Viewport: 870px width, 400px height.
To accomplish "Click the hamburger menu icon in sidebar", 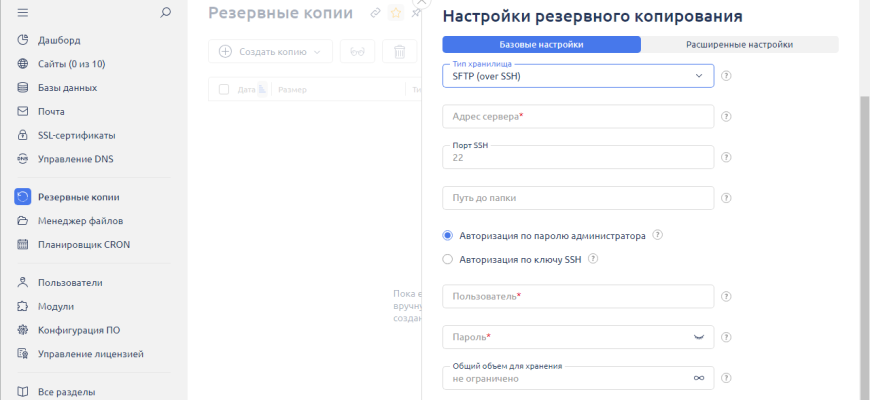I will point(23,12).
